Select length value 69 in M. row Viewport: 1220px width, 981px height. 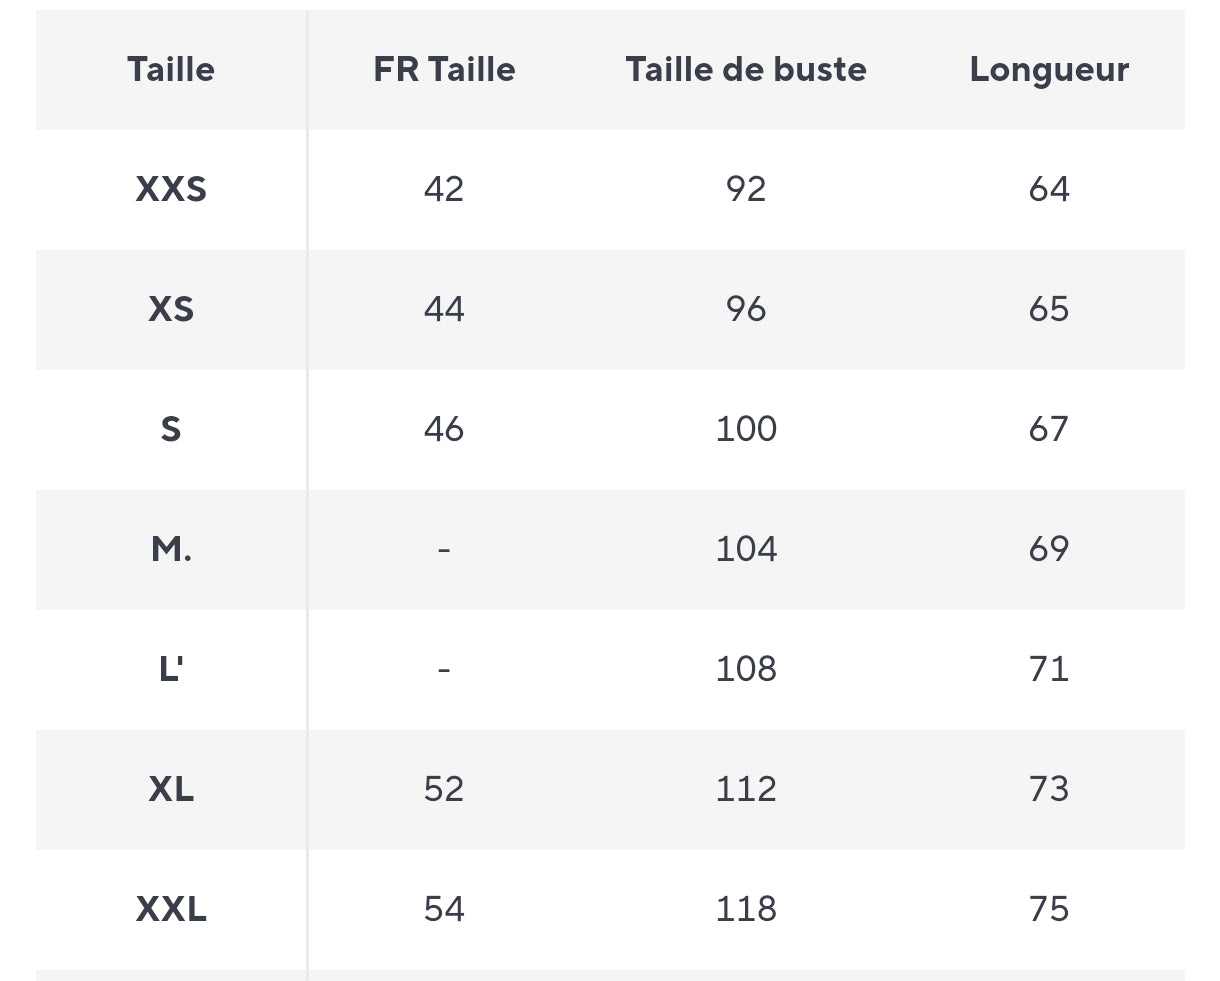click(x=1049, y=549)
